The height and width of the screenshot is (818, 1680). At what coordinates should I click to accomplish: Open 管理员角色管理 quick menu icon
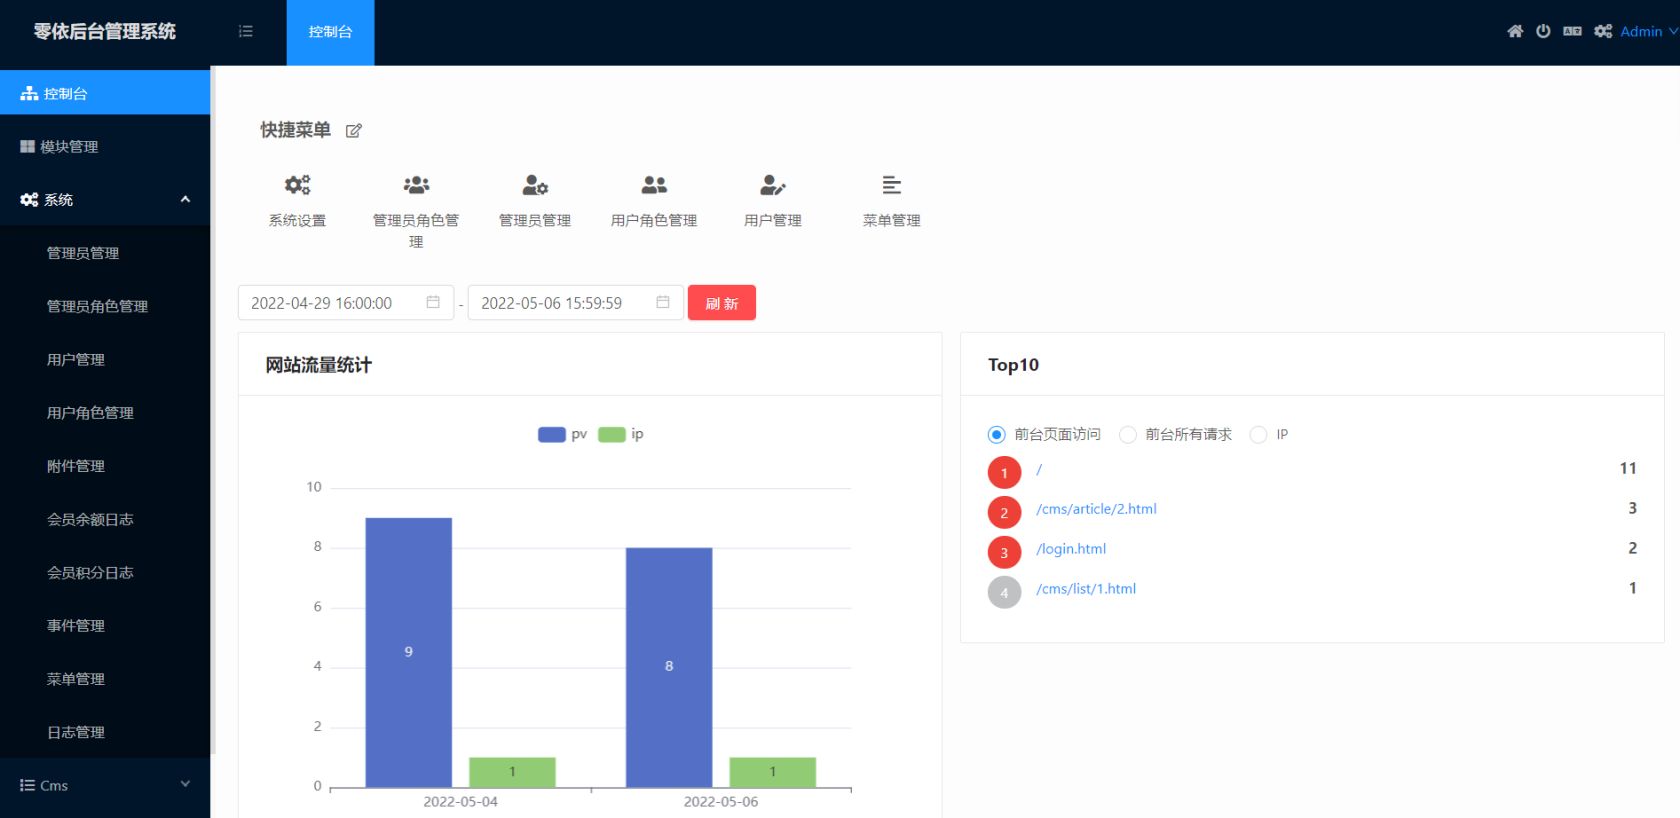pyautogui.click(x=416, y=185)
